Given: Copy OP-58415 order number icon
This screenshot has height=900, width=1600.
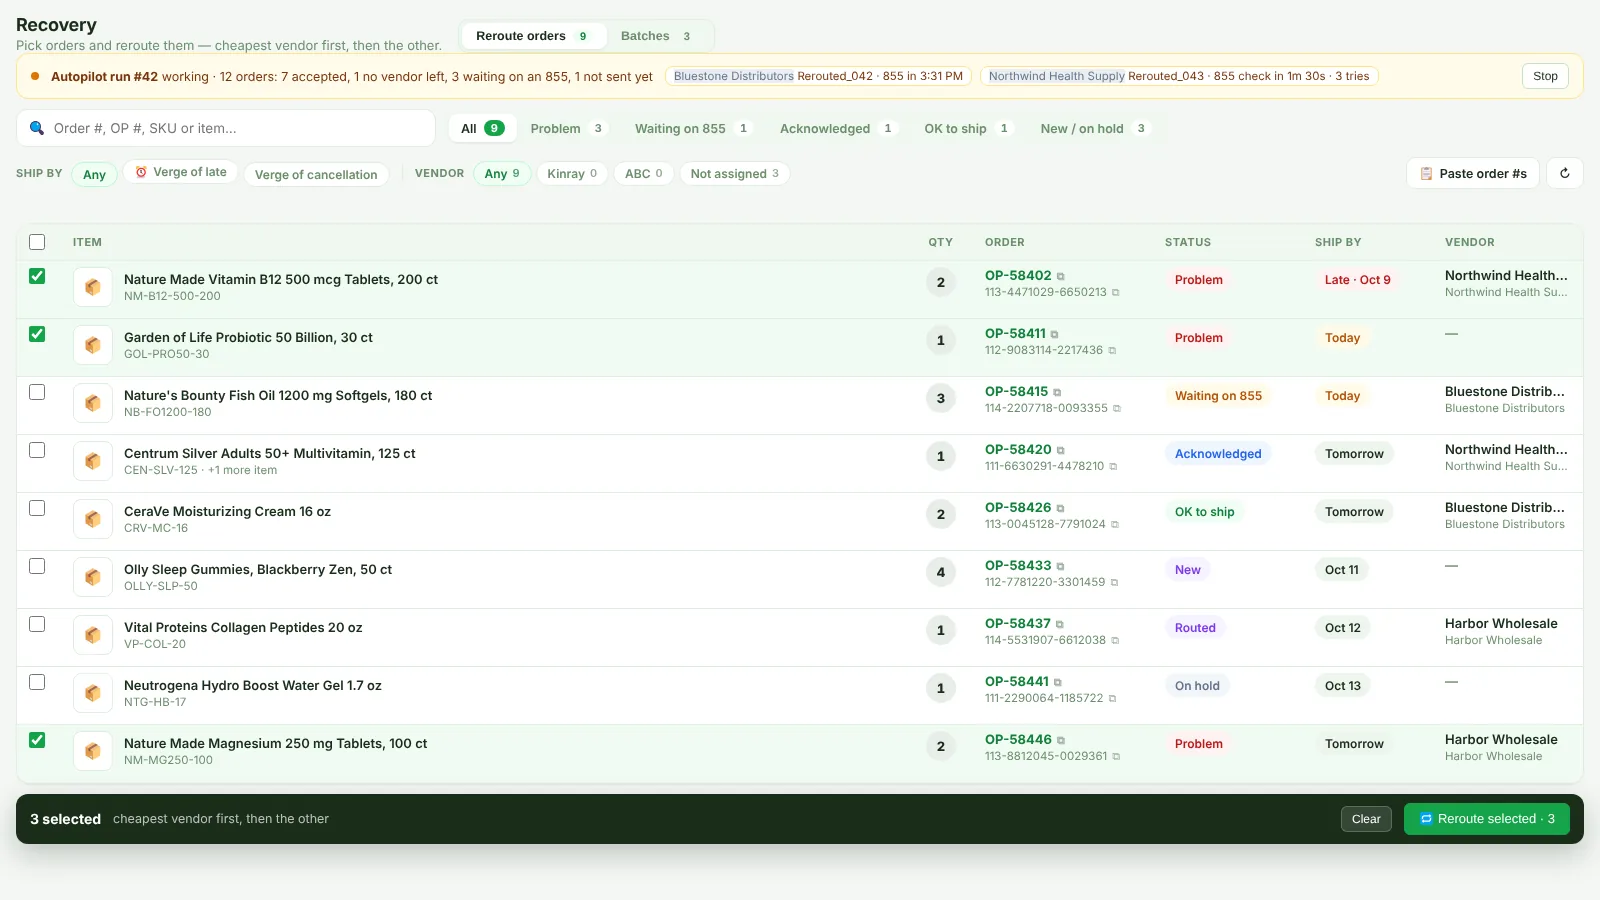Looking at the screenshot, I should pyautogui.click(x=1057, y=393).
